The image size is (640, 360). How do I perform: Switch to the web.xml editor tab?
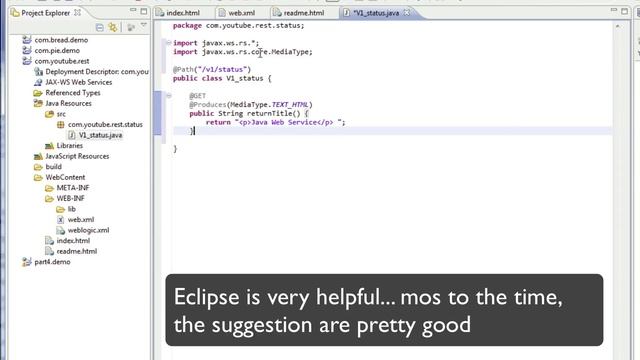click(x=241, y=13)
